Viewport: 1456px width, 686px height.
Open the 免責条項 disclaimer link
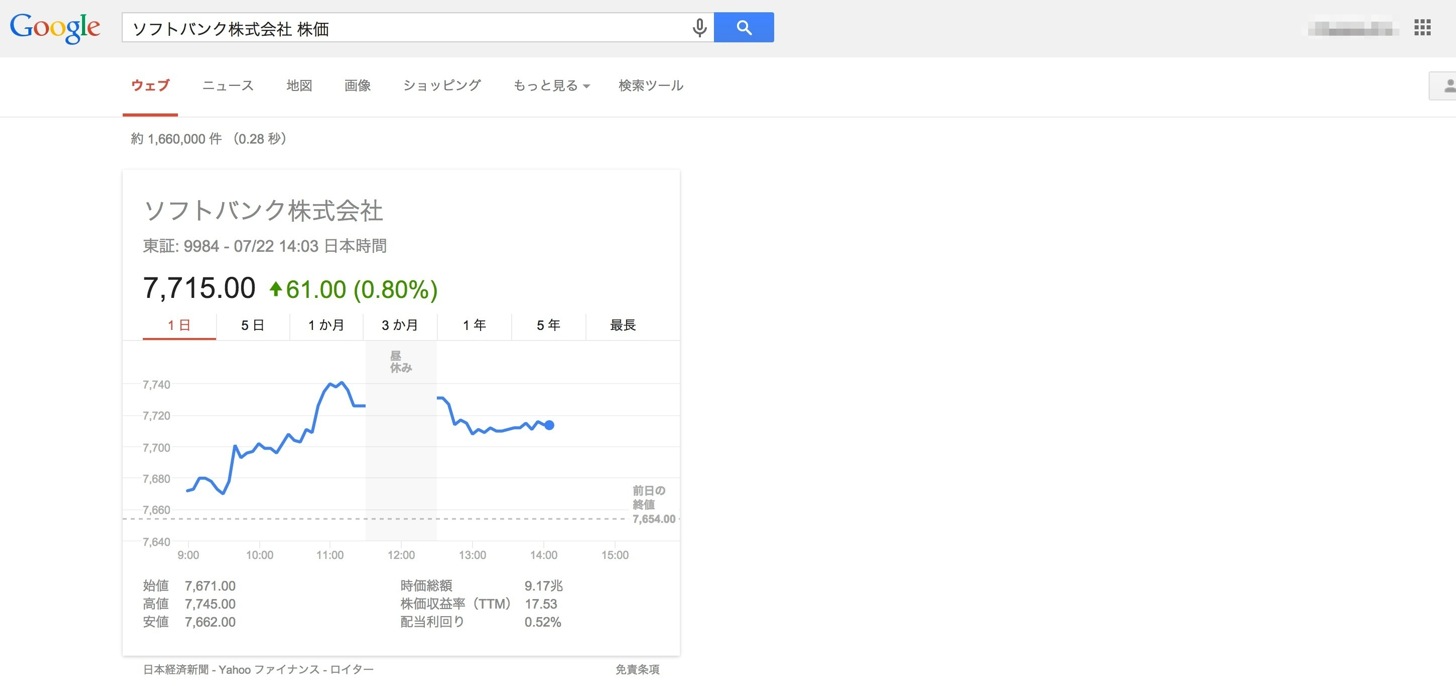click(x=637, y=670)
